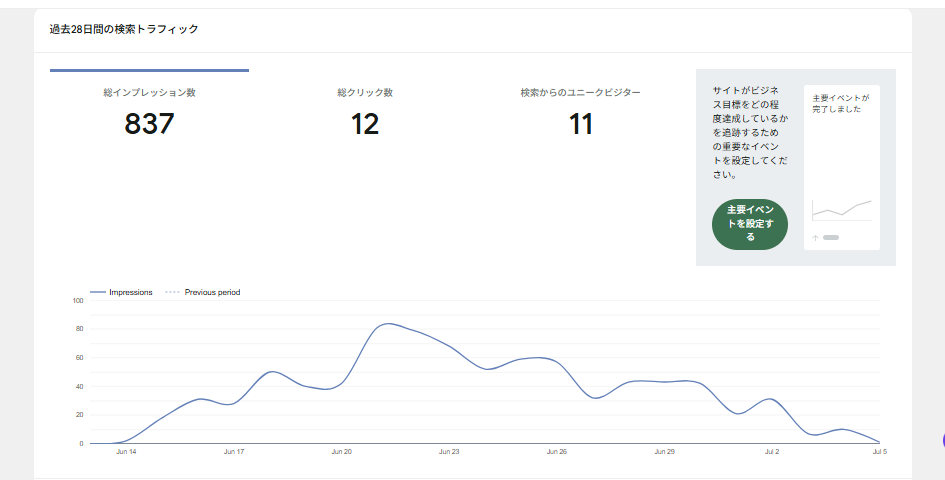Click the up arrow icon in preview card
This screenshot has width=945, height=480.
[x=815, y=238]
